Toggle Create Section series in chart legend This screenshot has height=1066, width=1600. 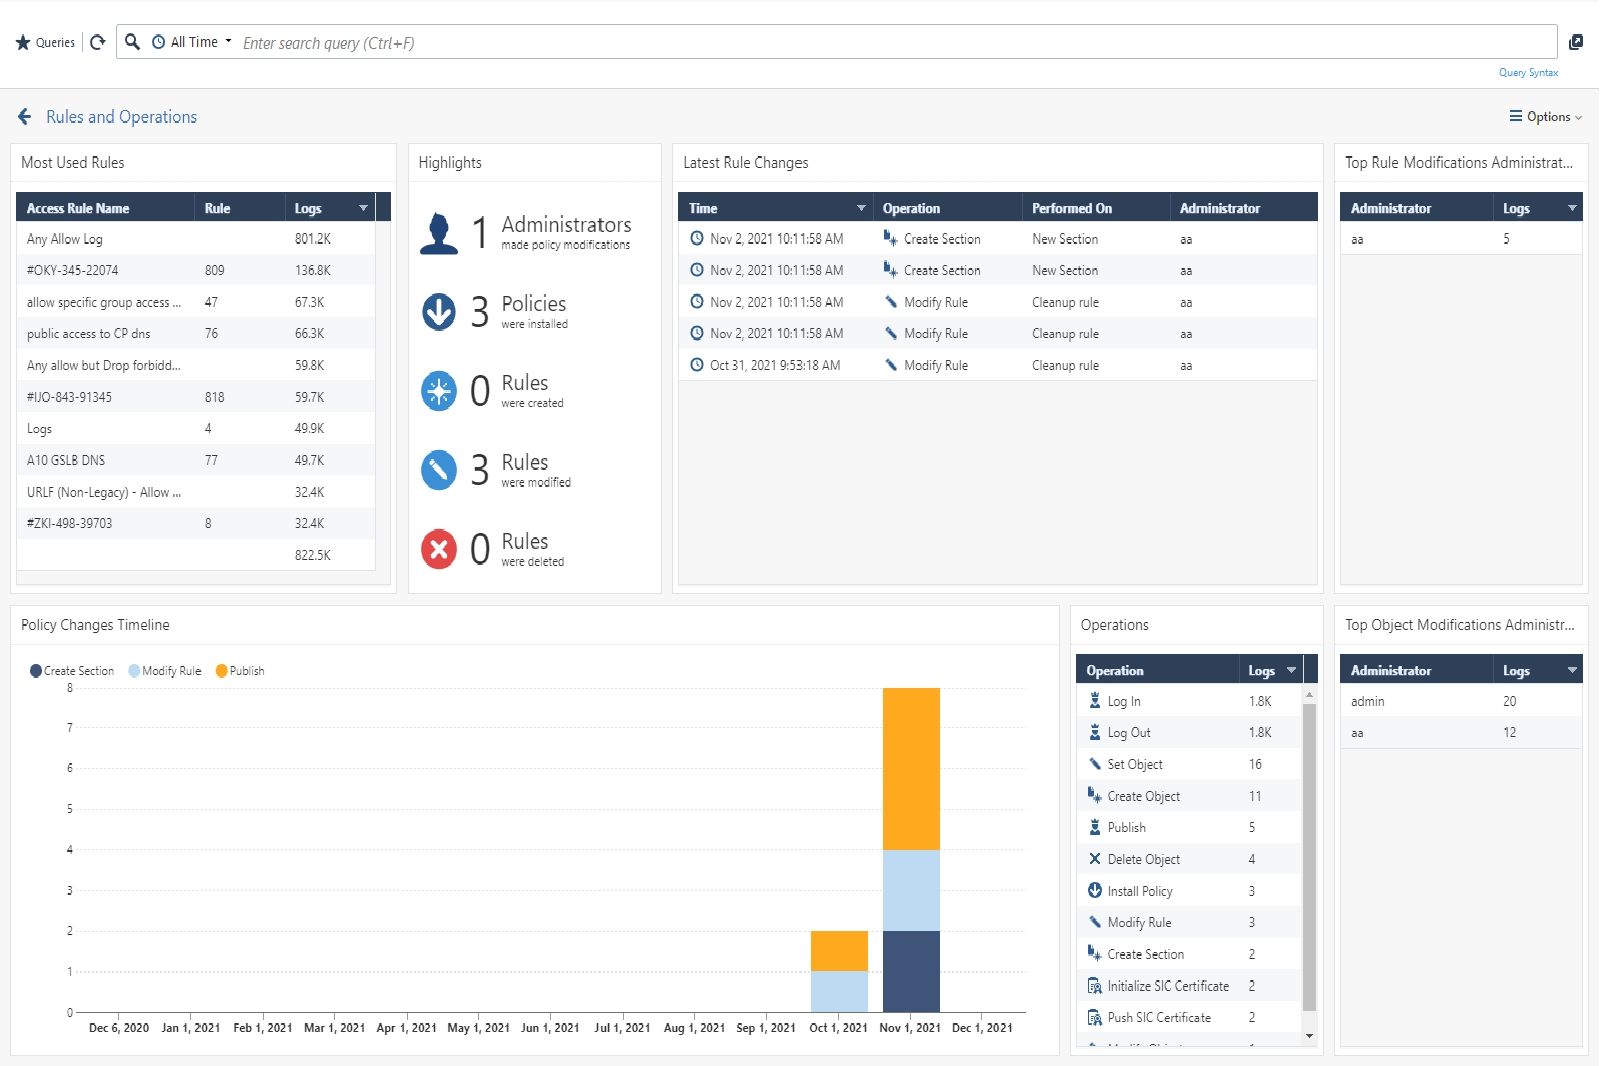(x=72, y=671)
